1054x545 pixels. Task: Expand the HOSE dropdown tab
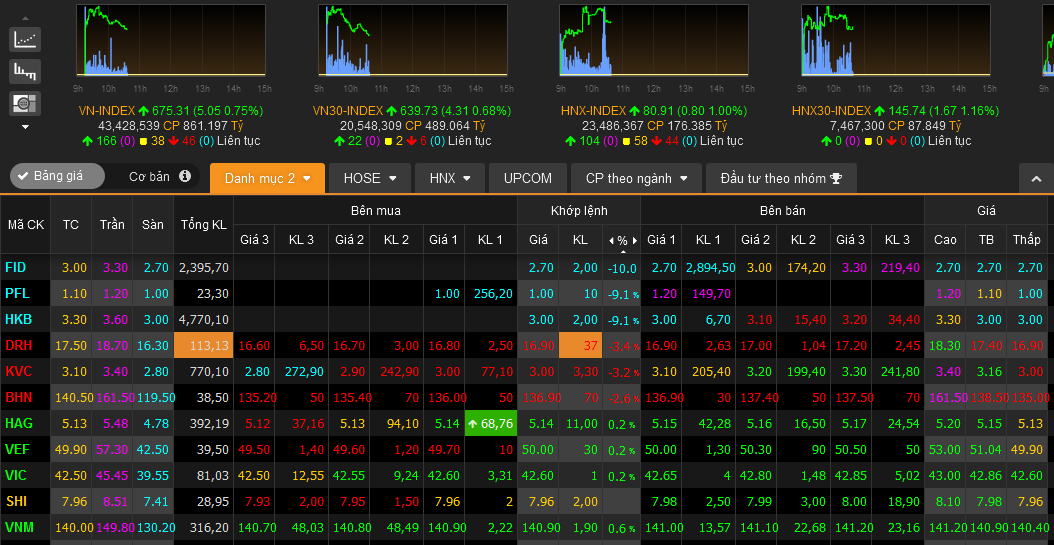tap(370, 179)
